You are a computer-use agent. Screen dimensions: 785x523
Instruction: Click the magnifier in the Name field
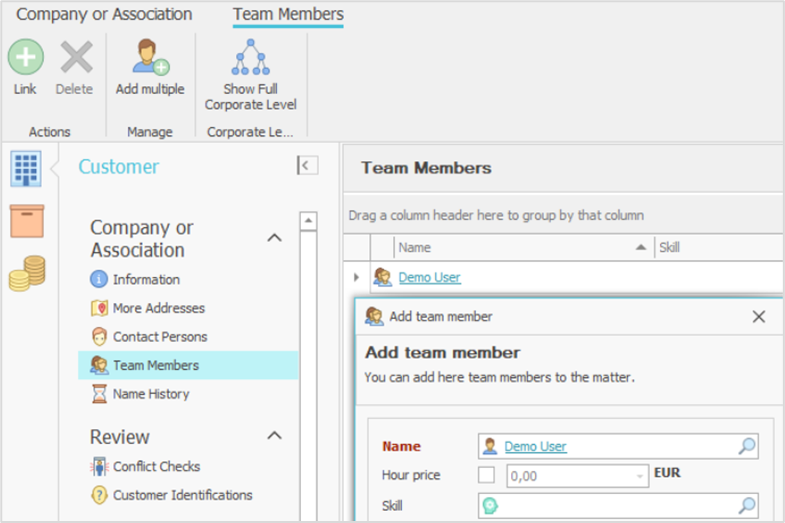click(x=746, y=446)
